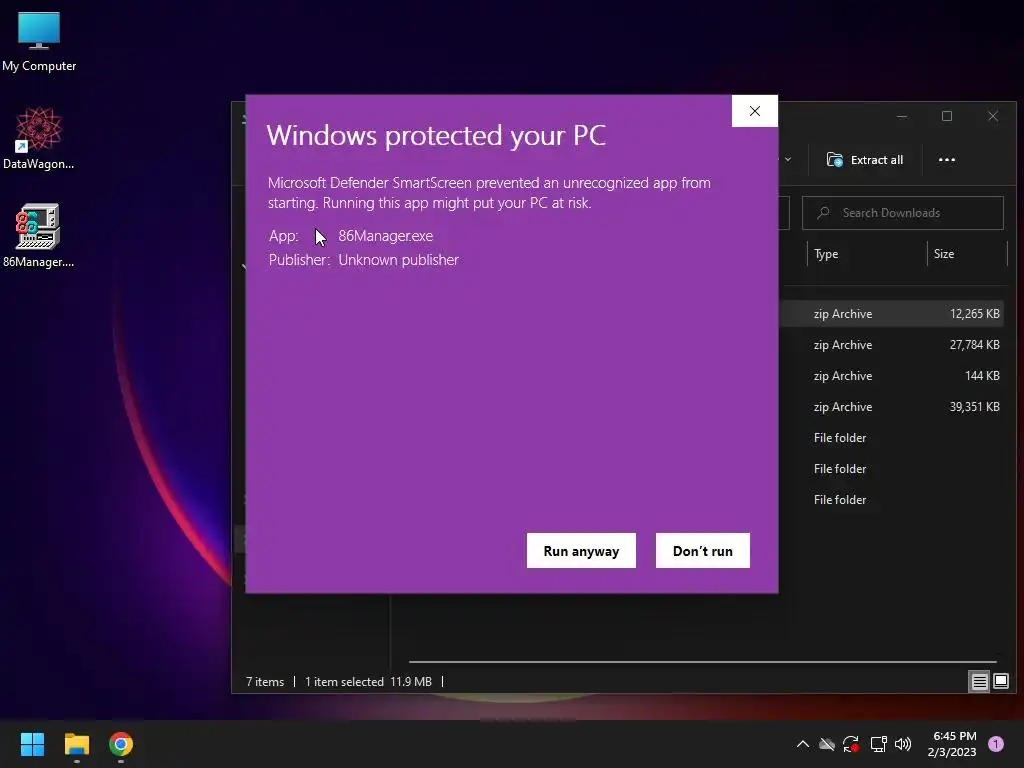
Task: Open the notification badge in the taskbar
Action: [x=996, y=744]
